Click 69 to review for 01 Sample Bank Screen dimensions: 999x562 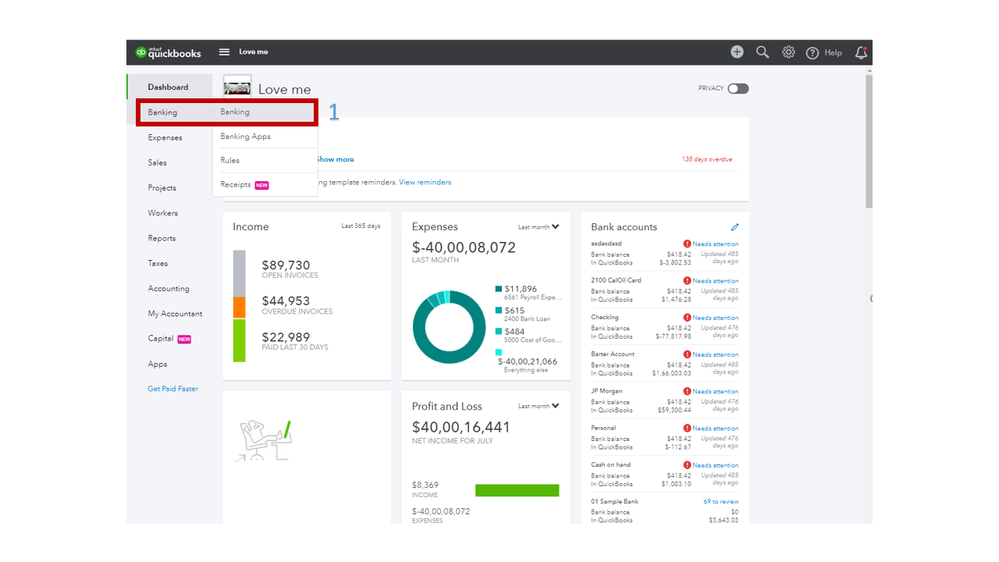721,502
